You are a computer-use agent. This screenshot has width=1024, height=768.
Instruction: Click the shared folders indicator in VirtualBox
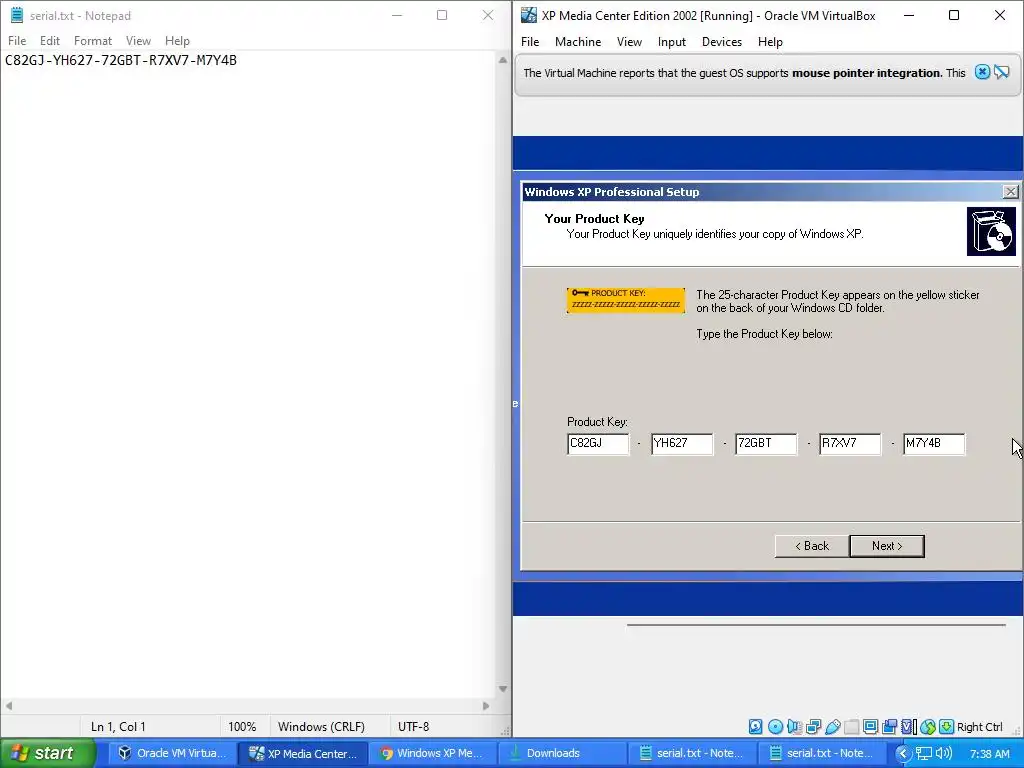click(x=852, y=726)
